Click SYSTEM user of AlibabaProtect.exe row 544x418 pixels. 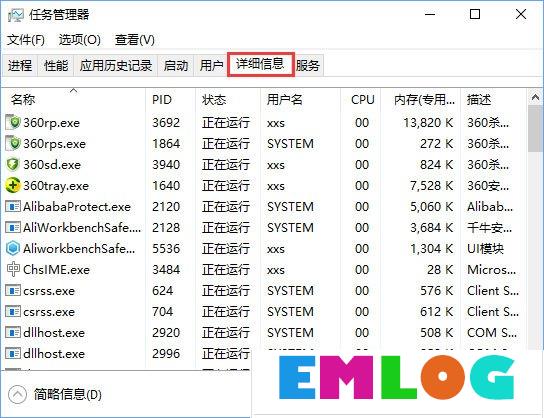pos(290,207)
